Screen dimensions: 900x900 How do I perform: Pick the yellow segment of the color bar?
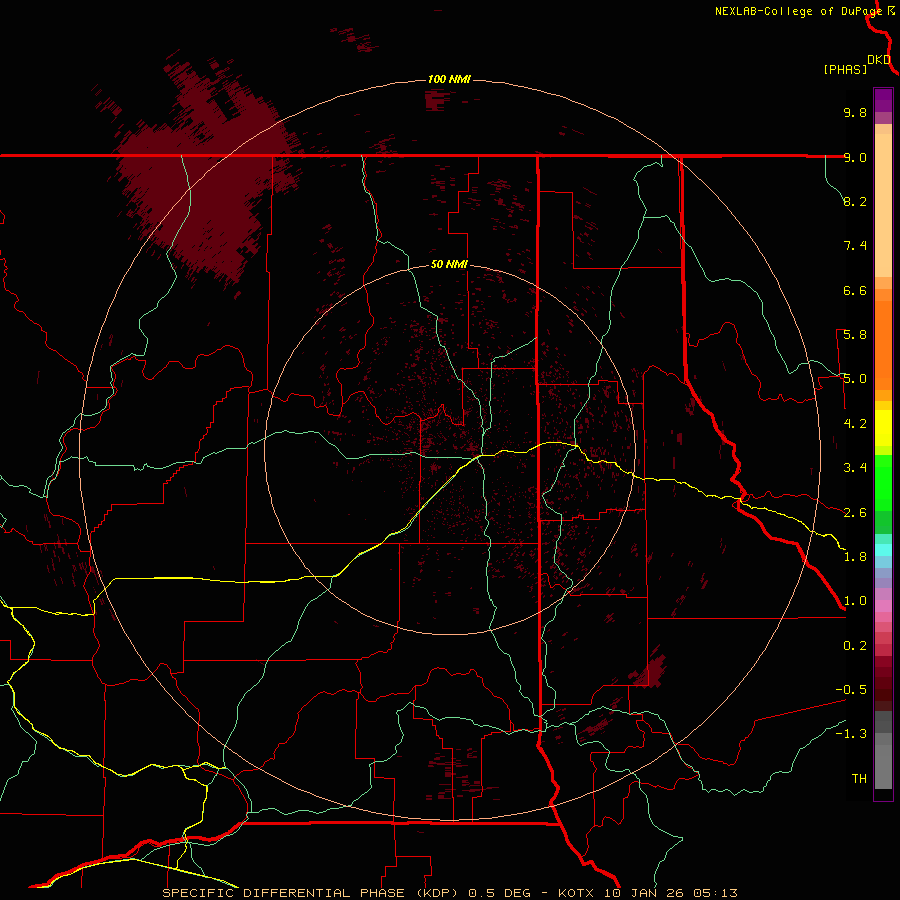tap(883, 428)
